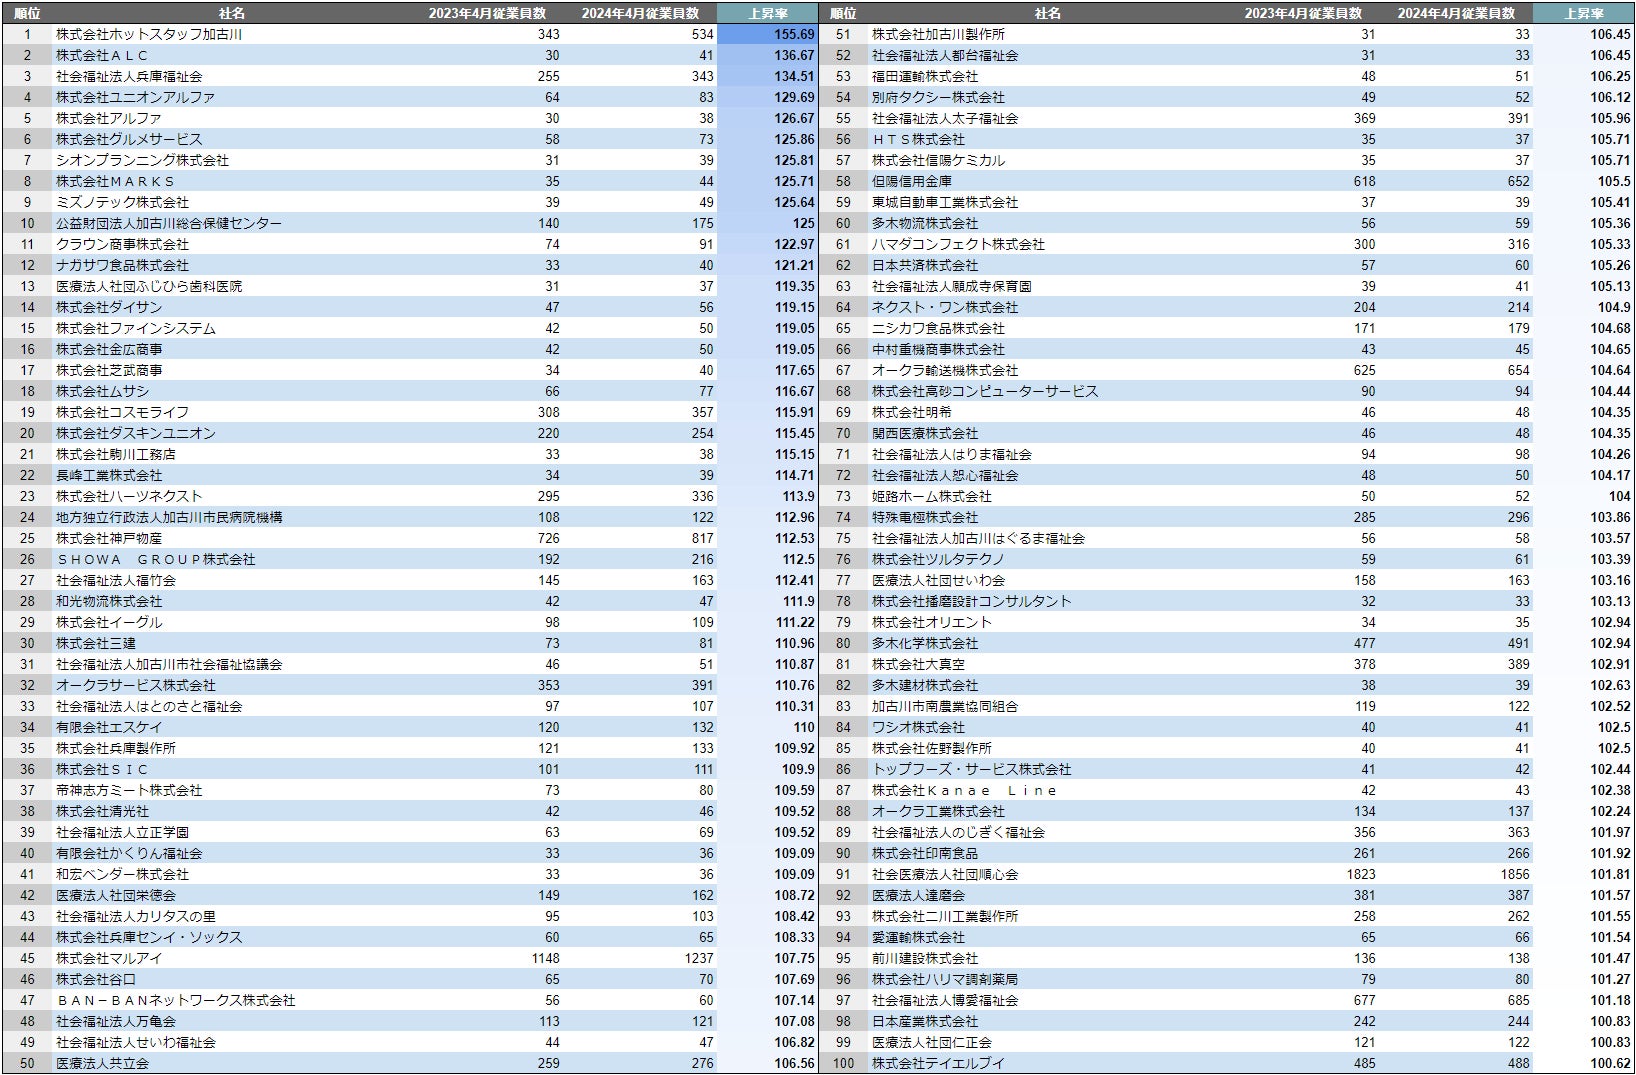Click employee count 1237 for 株式会社マルアイ

click(698, 958)
